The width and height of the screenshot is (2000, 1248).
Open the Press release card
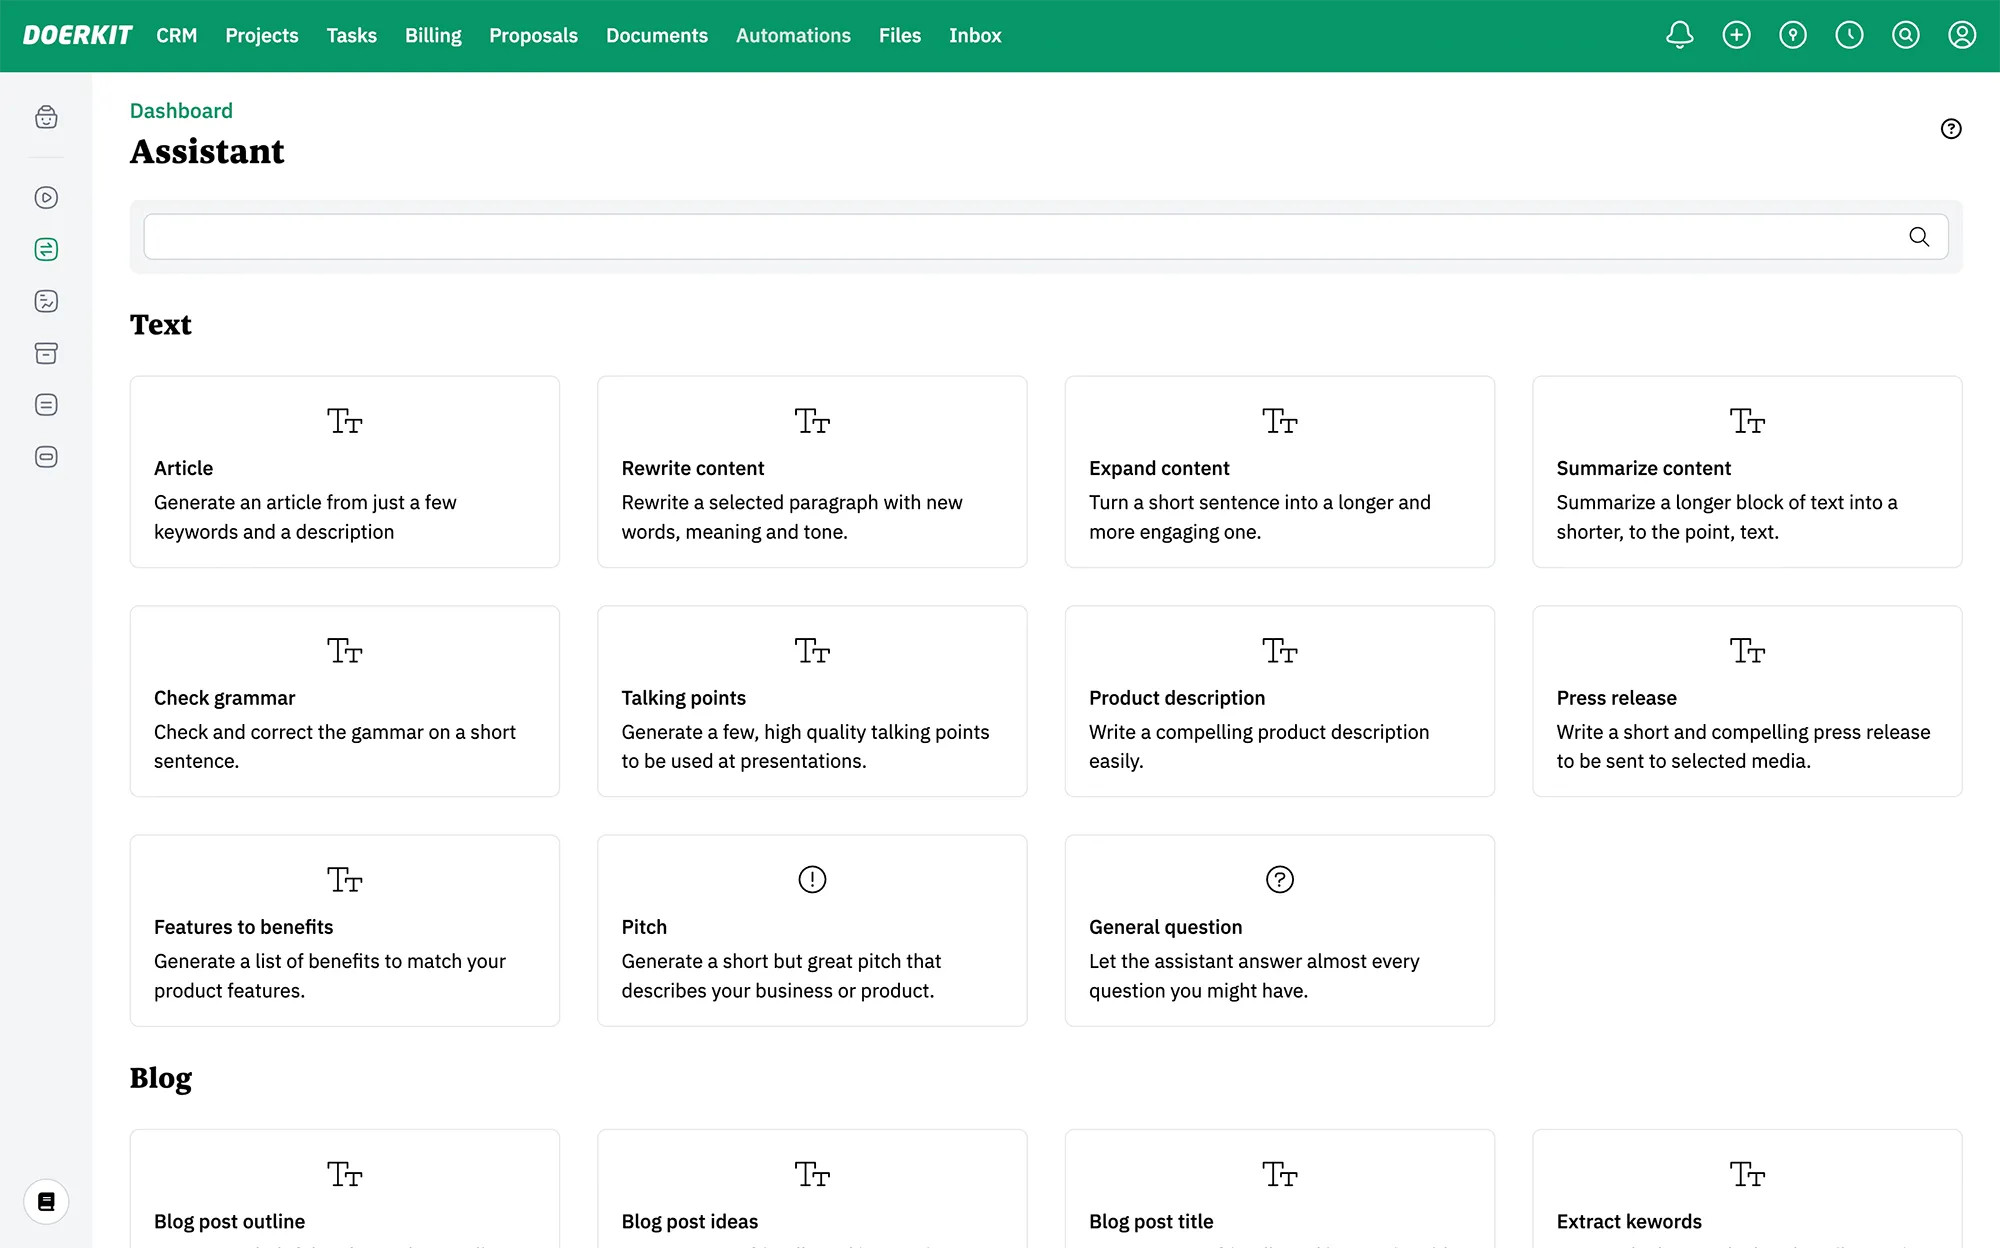(x=1746, y=701)
